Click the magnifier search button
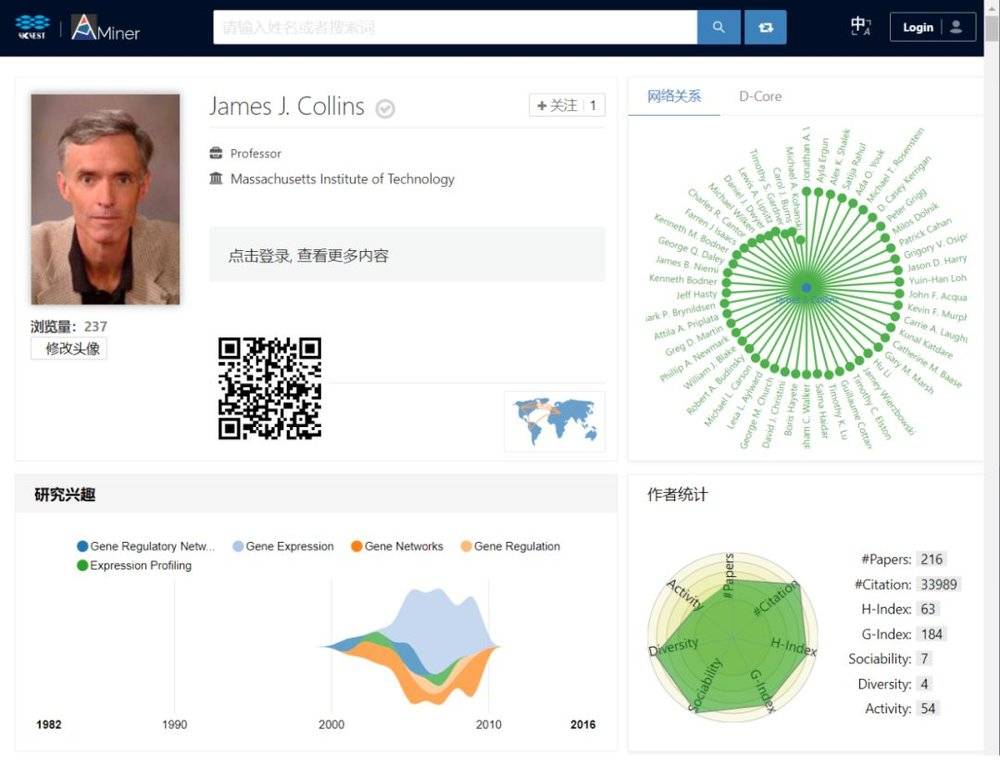 click(718, 27)
